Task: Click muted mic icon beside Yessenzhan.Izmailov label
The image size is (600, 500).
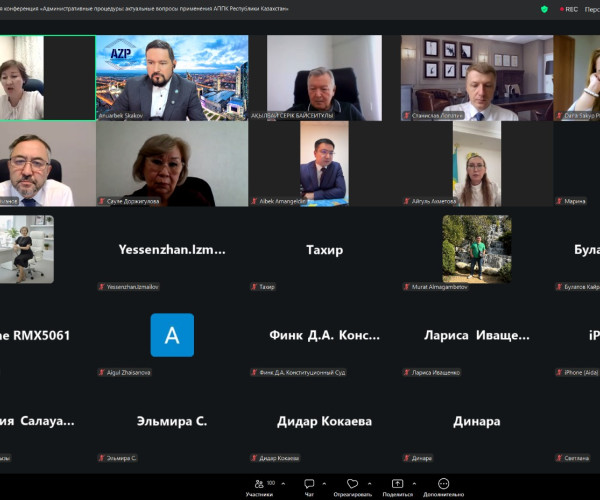Action: pos(102,287)
